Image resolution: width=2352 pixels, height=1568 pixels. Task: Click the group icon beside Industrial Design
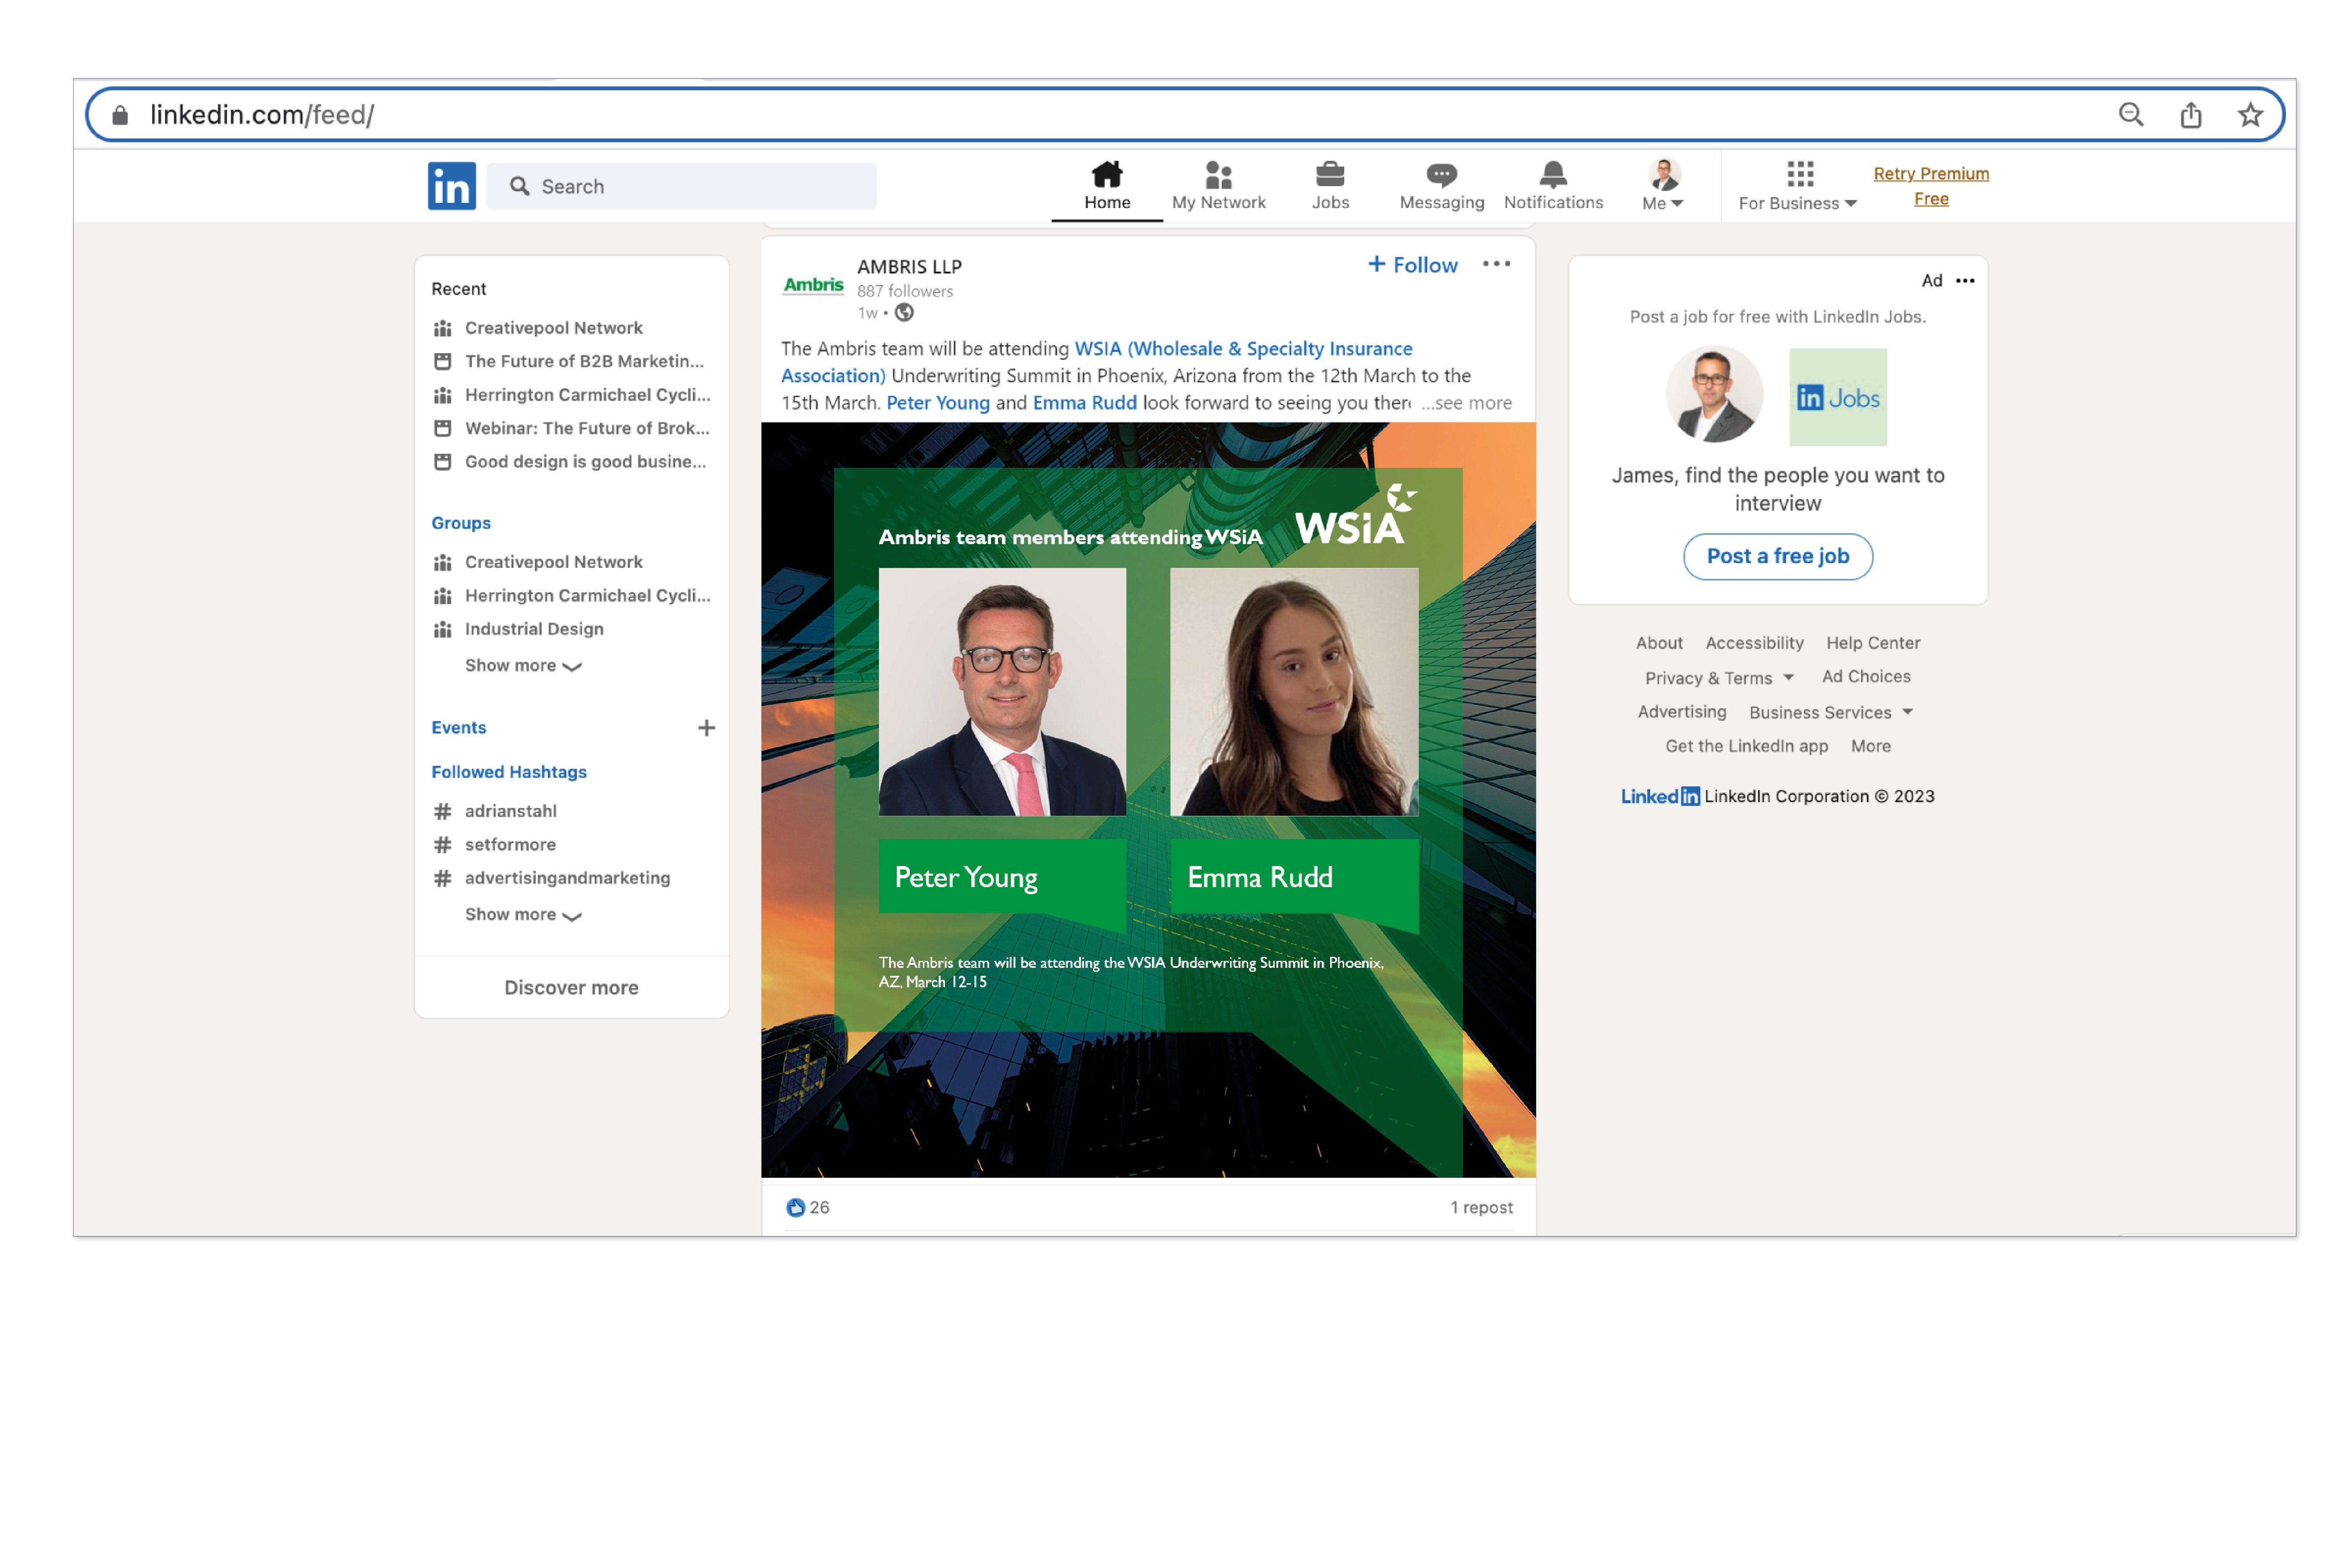point(443,629)
